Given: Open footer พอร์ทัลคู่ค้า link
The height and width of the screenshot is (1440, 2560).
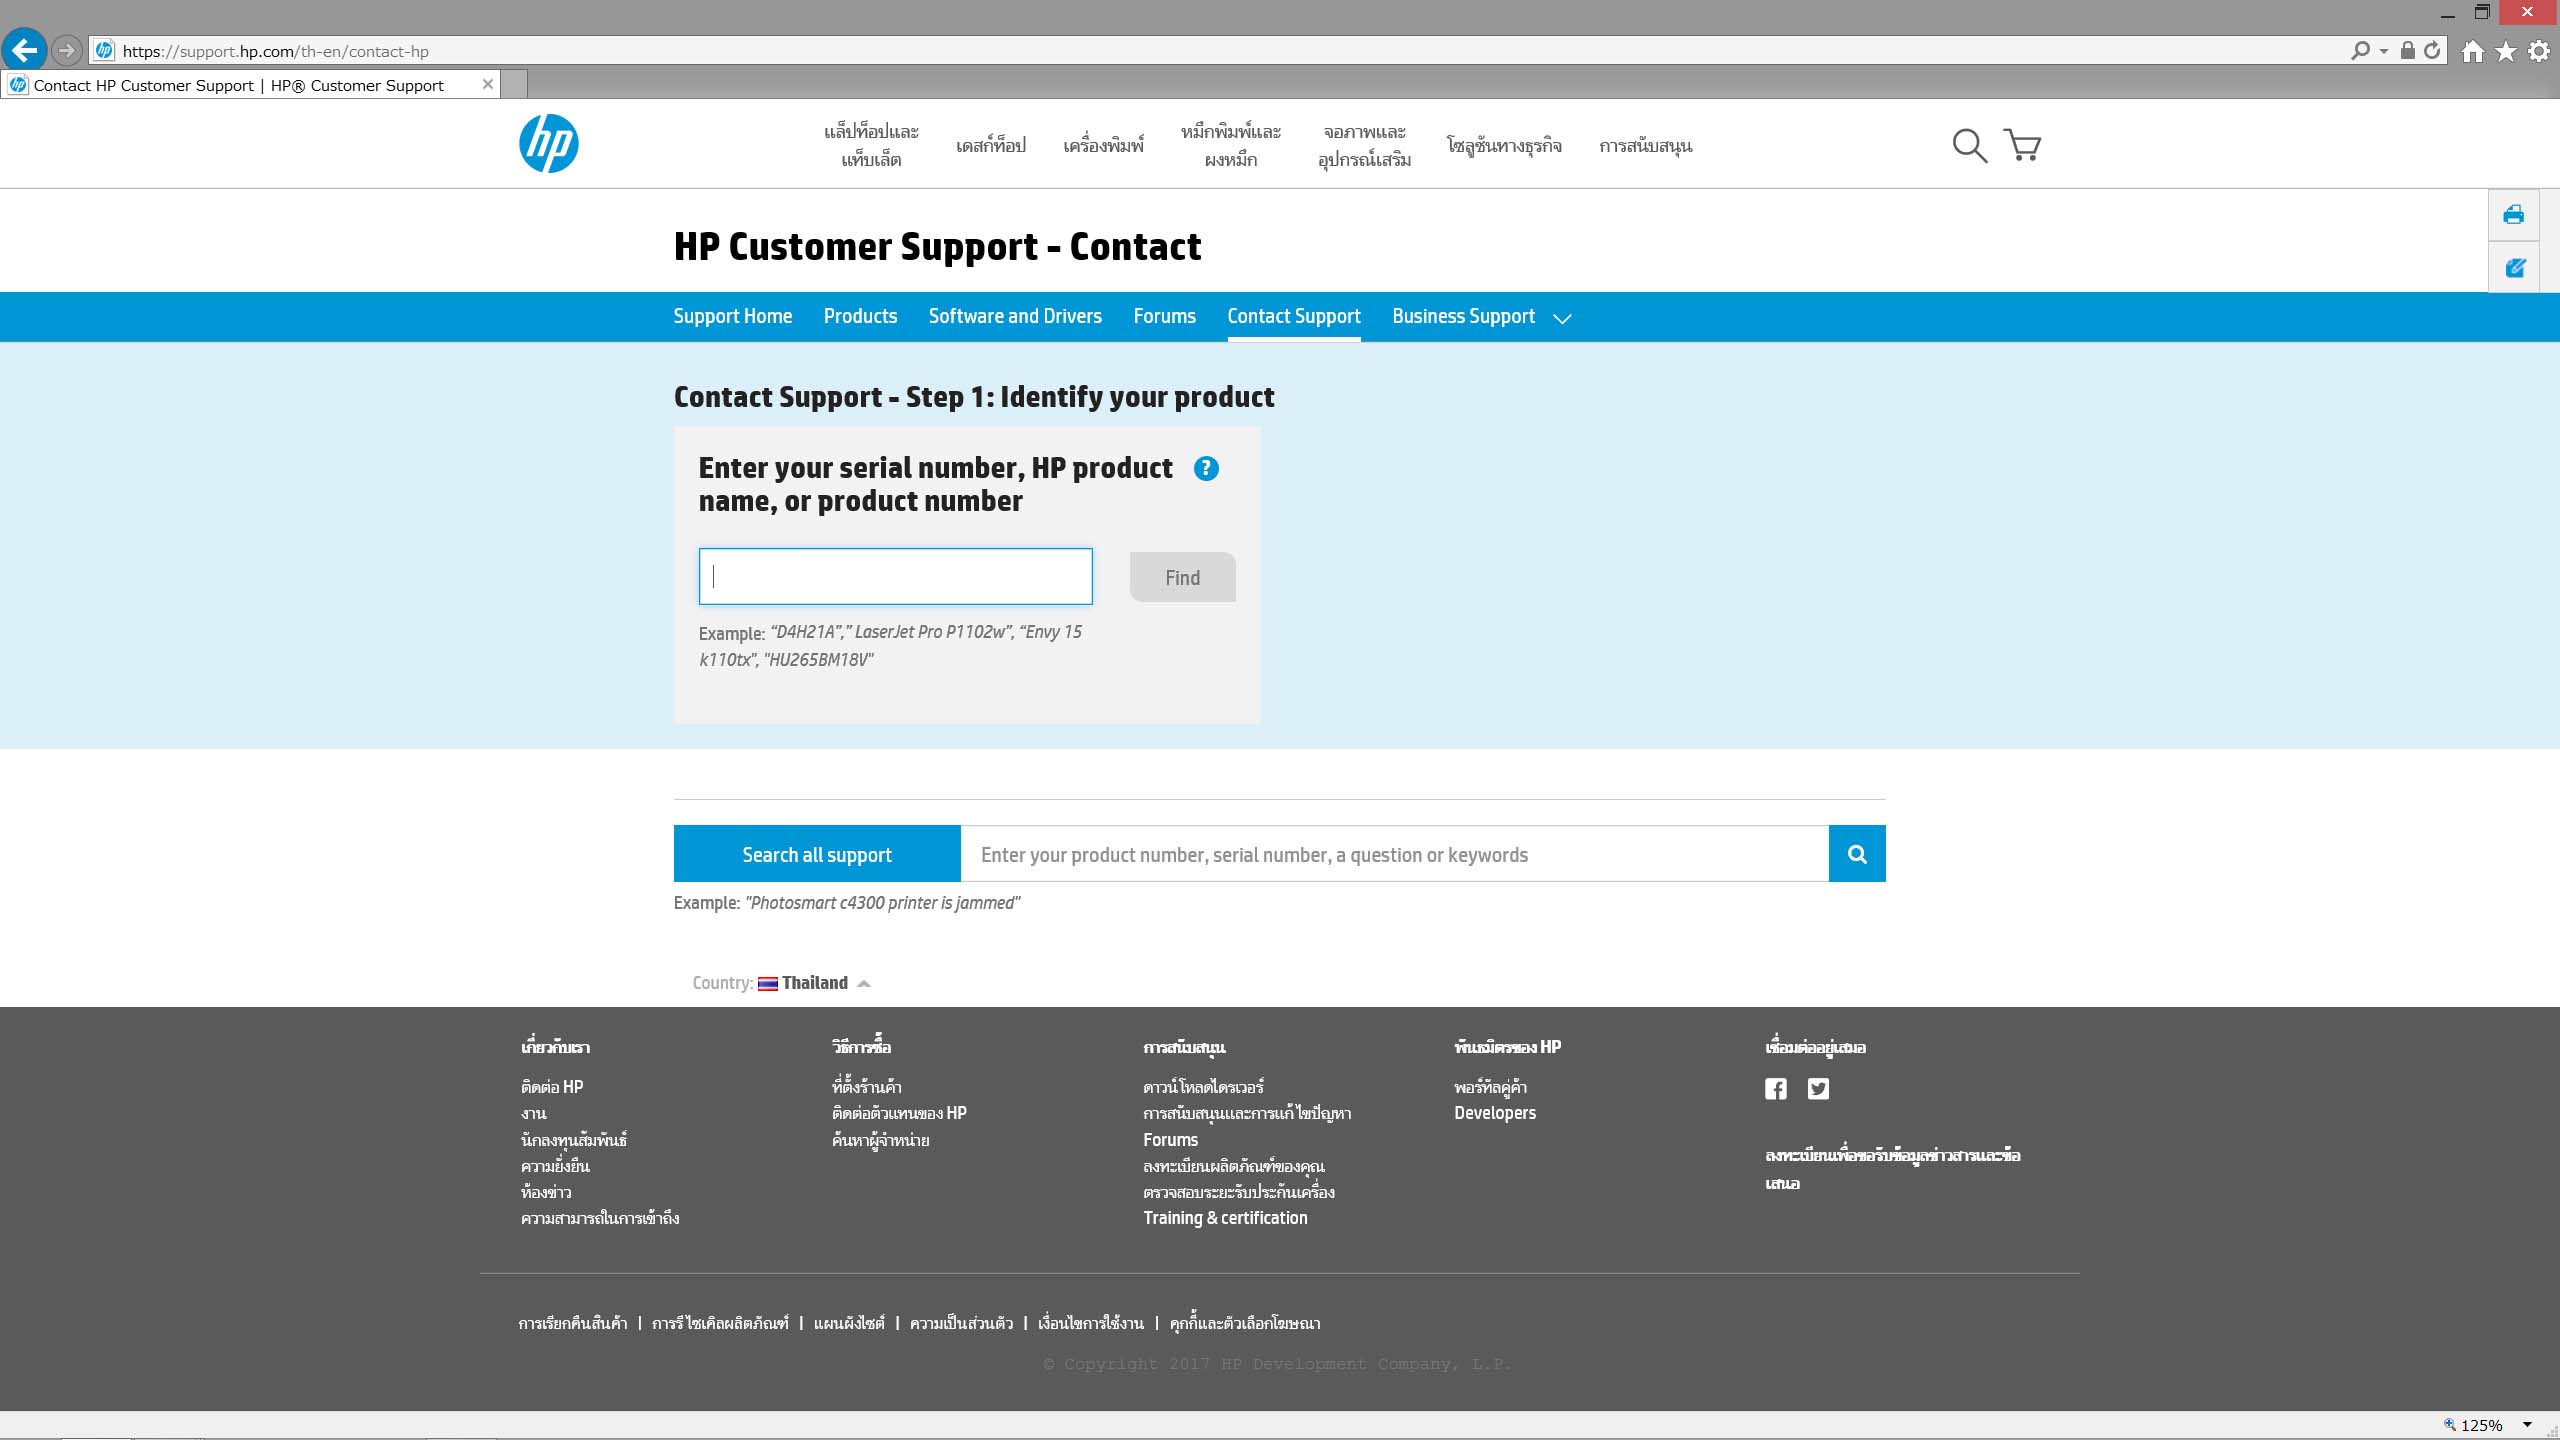Looking at the screenshot, I should [x=1490, y=1087].
